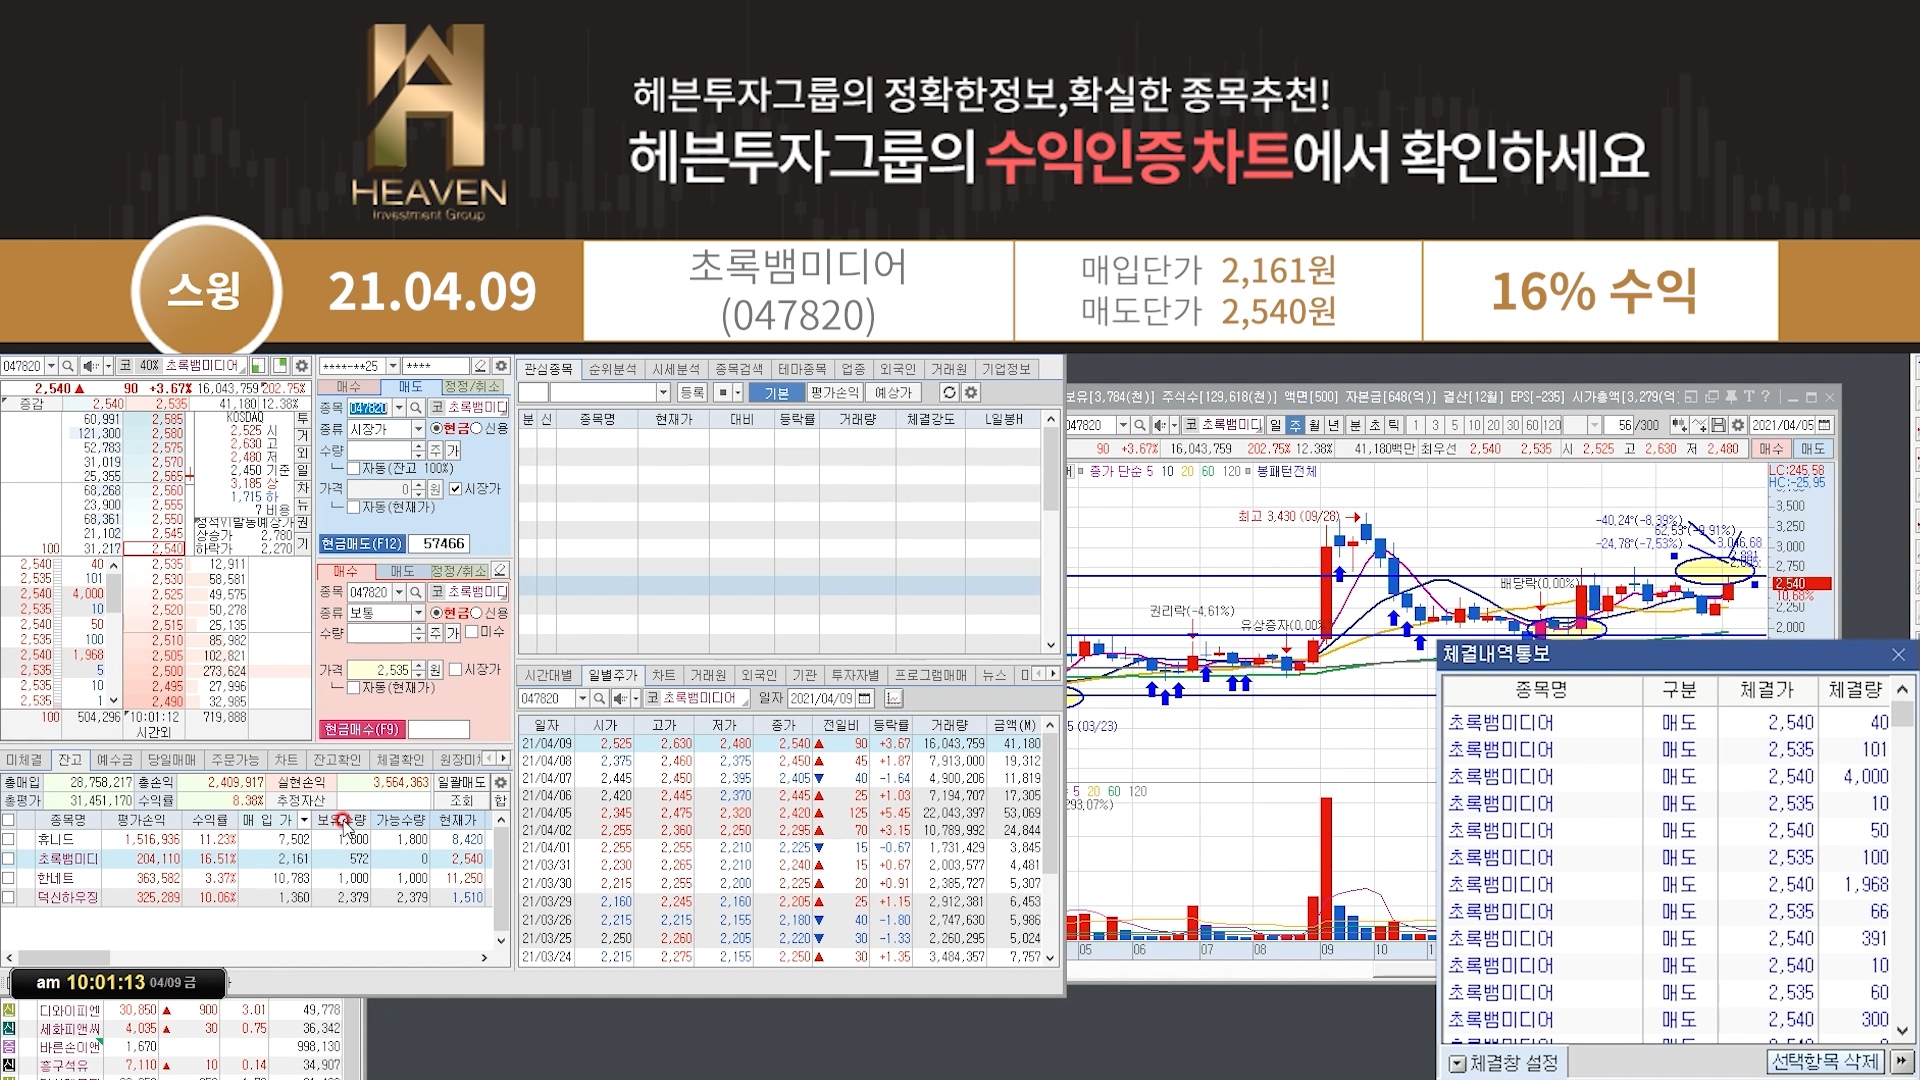Expand stock code dropdown in 일별주가 toolbar
Viewport: 1920px width, 1080px height.
(582, 698)
